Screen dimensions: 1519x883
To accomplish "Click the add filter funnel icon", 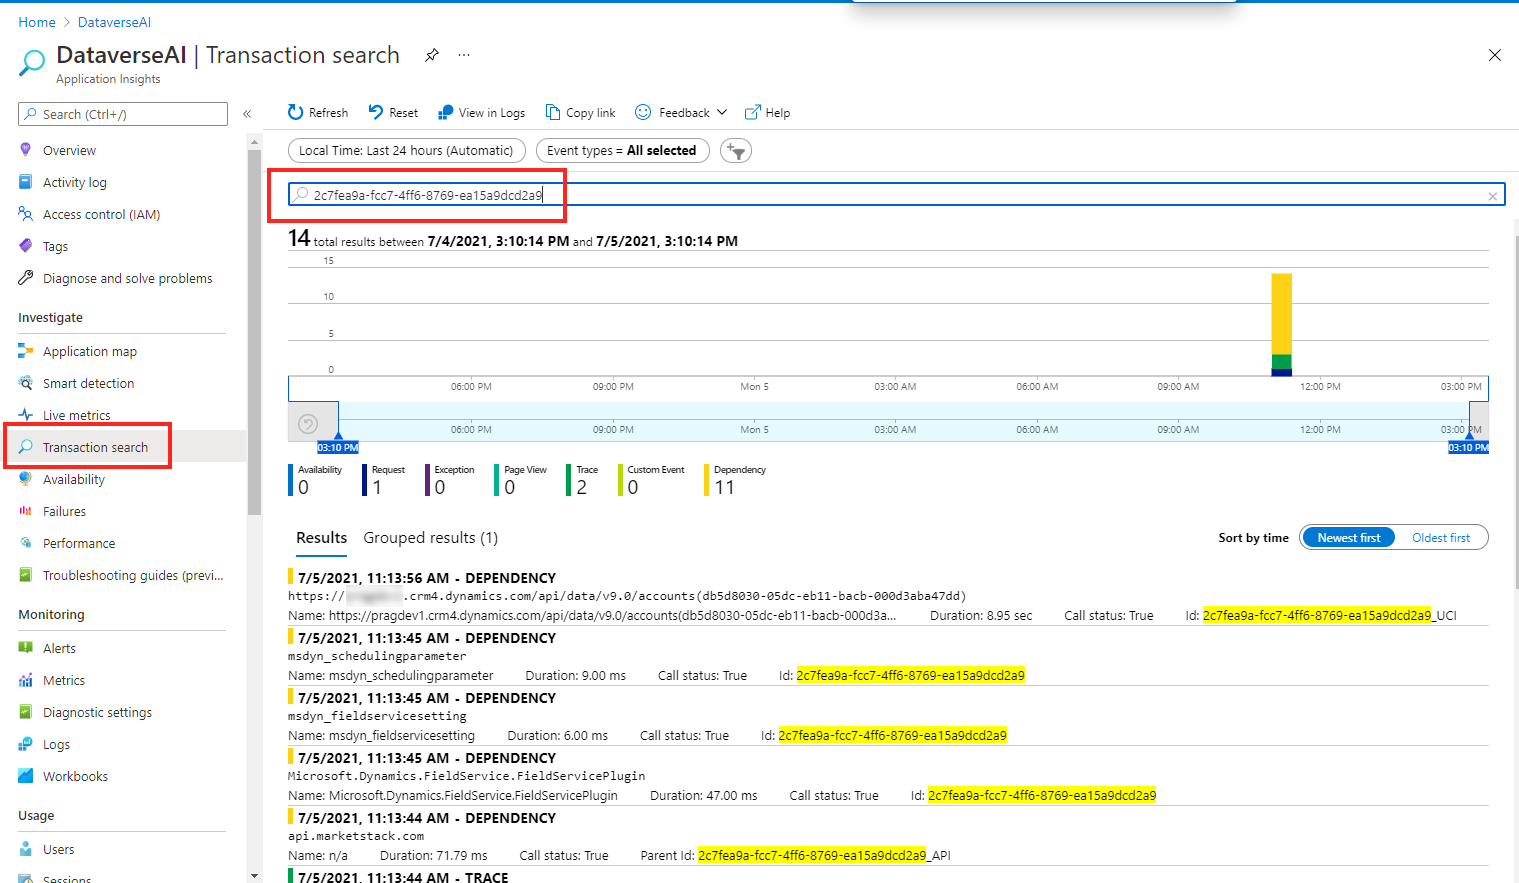I will click(x=736, y=151).
